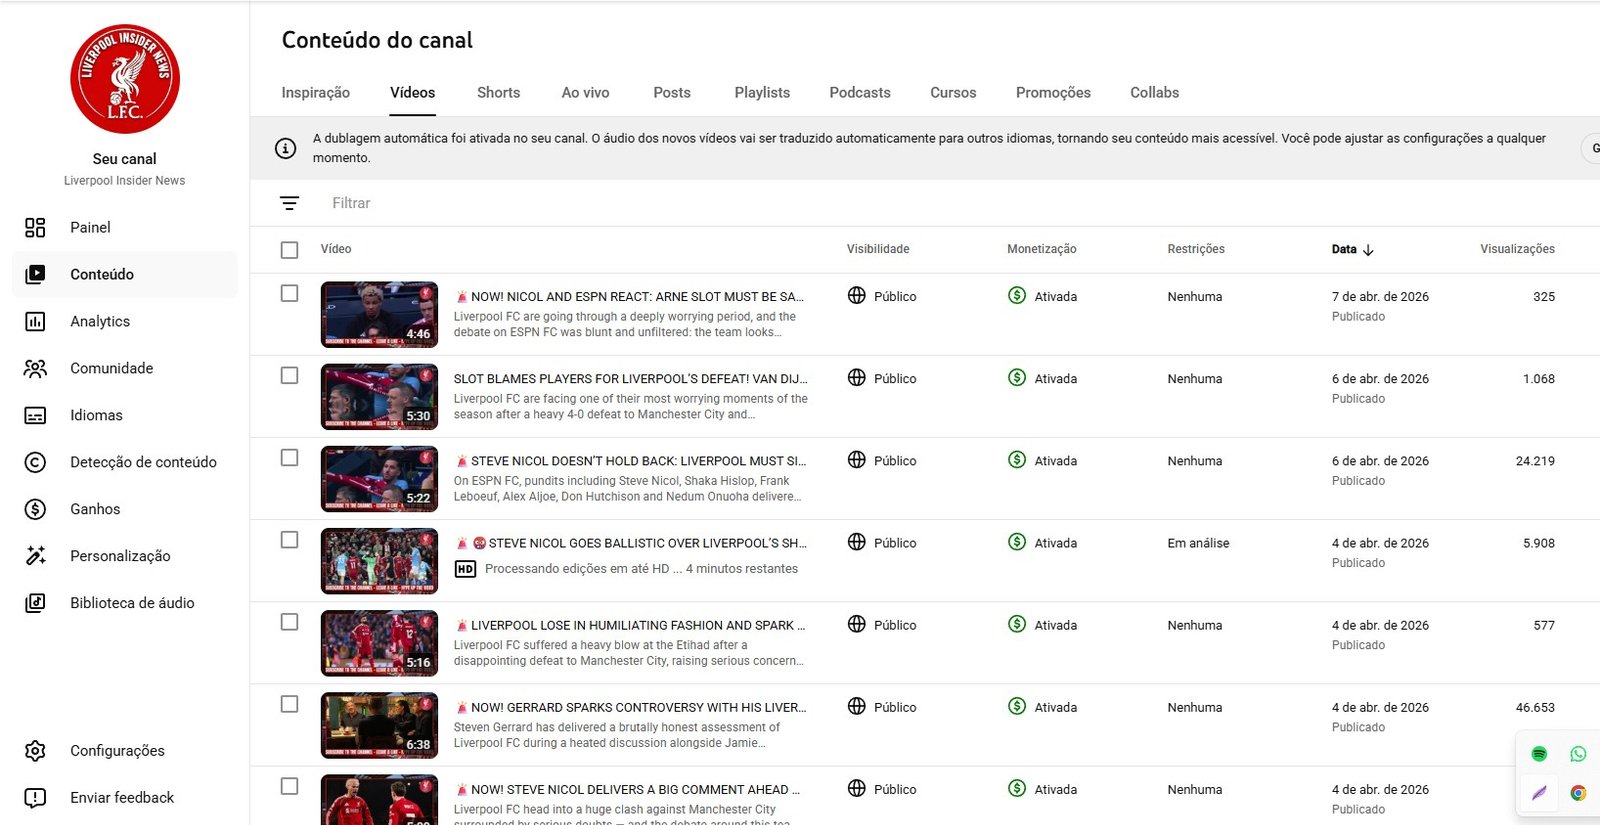Click the info icon in the dublagem banner
The width and height of the screenshot is (1600, 825).
[285, 148]
